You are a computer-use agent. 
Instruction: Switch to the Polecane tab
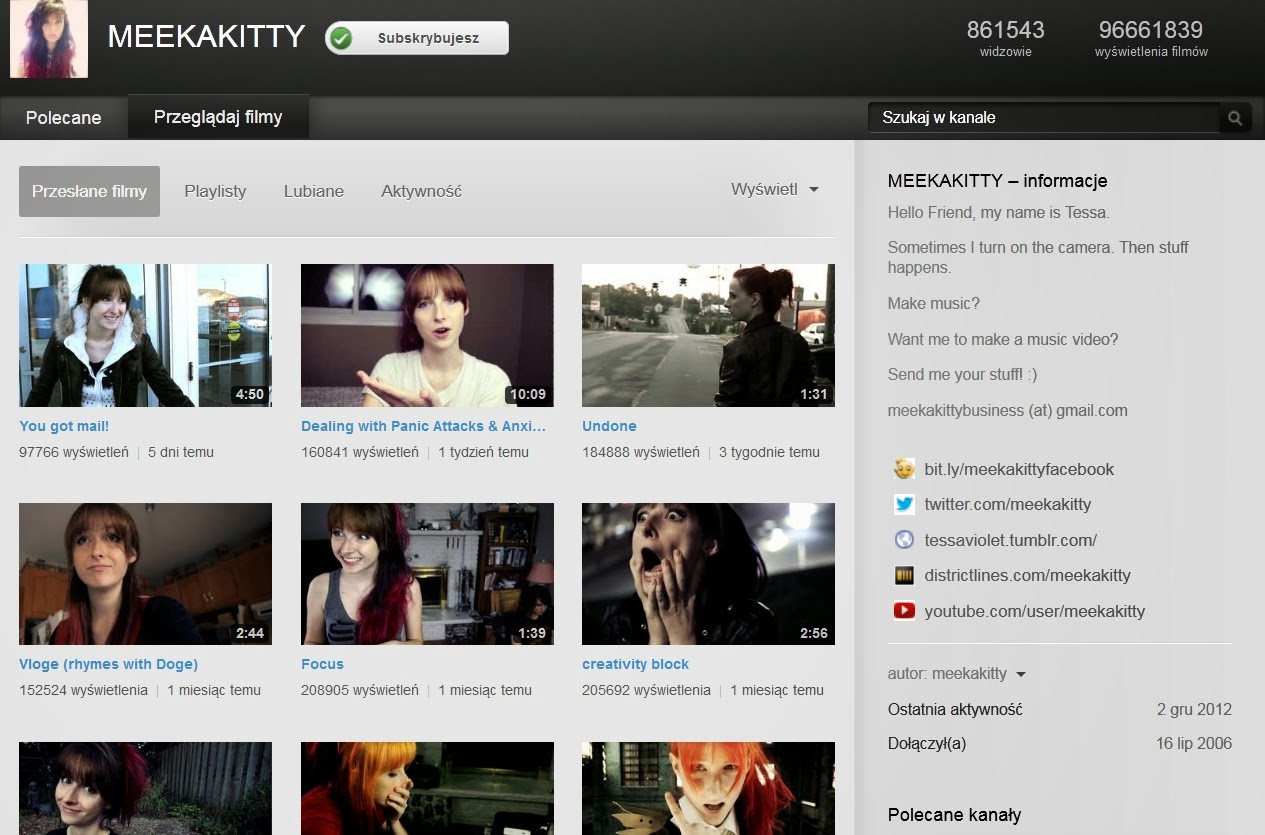(64, 117)
